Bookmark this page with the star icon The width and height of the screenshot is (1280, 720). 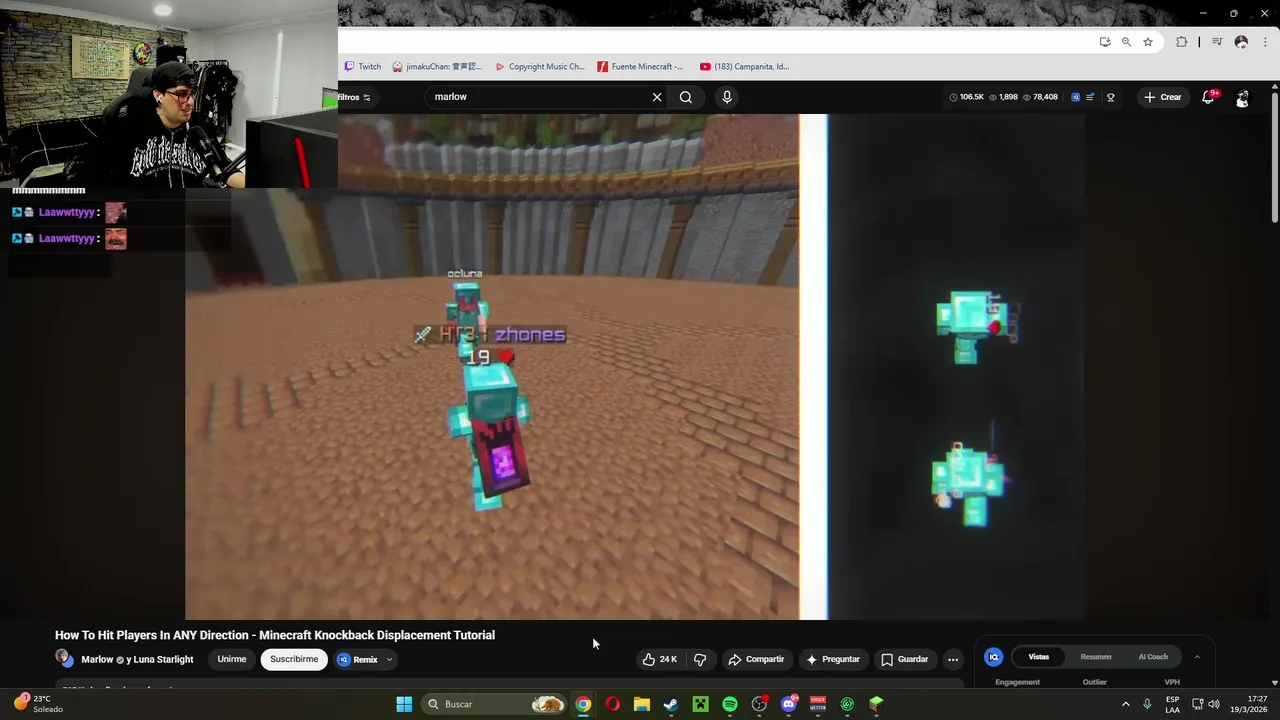(x=1148, y=42)
